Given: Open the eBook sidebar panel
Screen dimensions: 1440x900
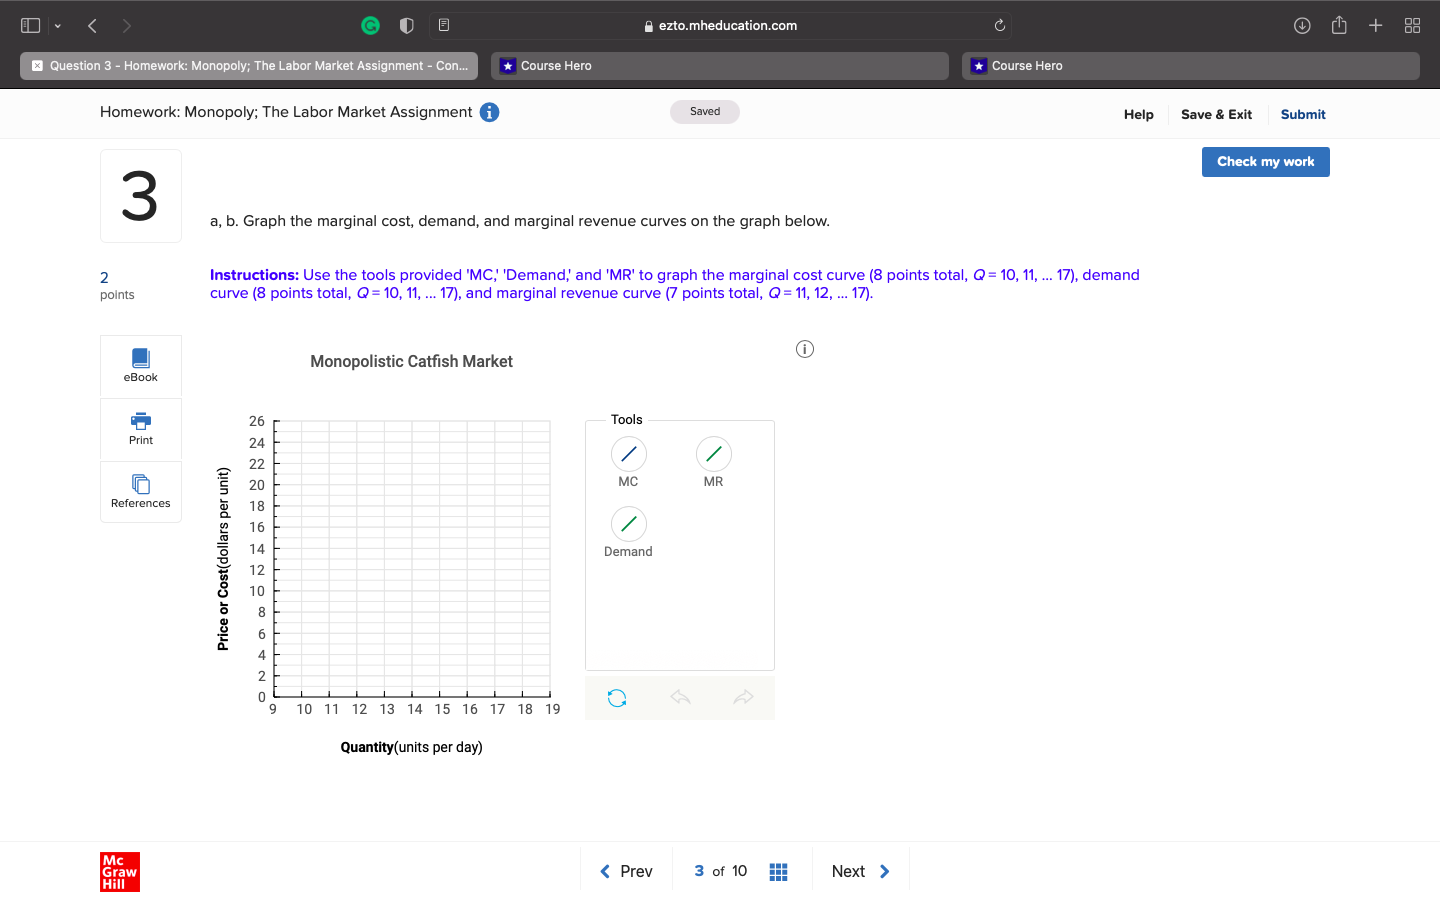Looking at the screenshot, I should click(140, 364).
